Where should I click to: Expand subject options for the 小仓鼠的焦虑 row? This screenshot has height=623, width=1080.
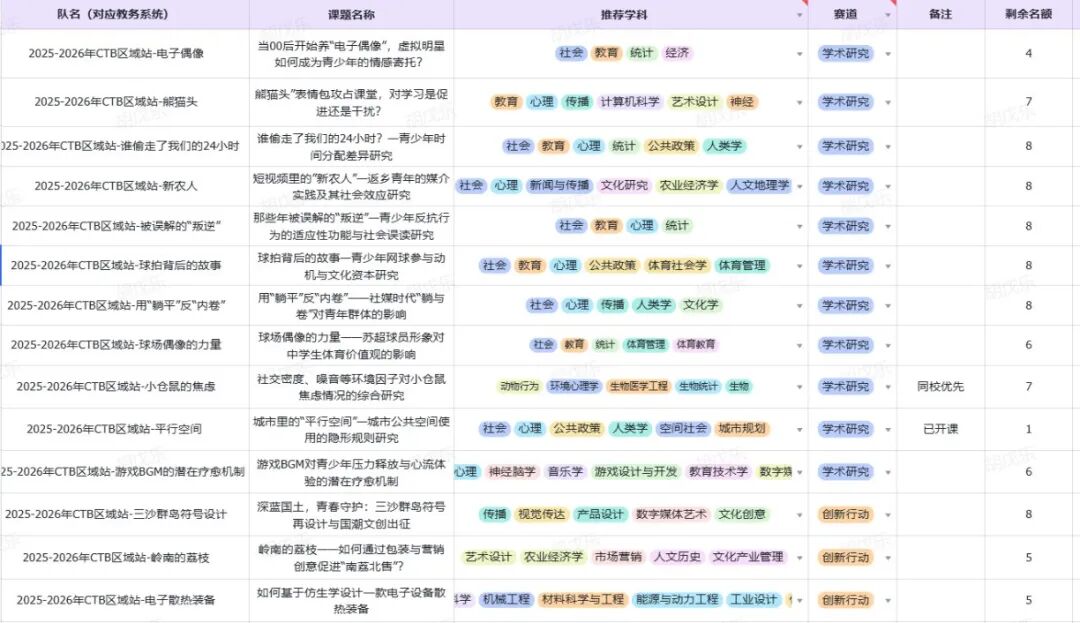[x=798, y=385]
